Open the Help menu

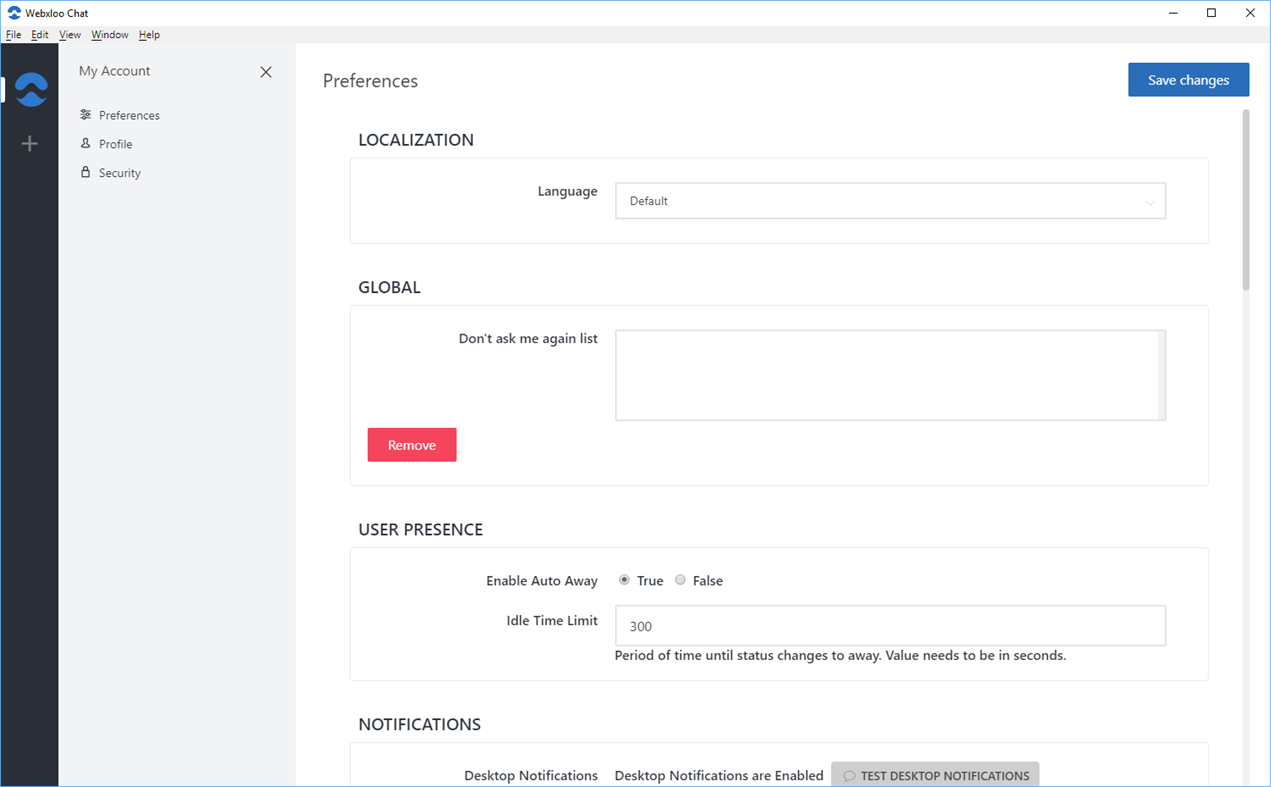149,35
